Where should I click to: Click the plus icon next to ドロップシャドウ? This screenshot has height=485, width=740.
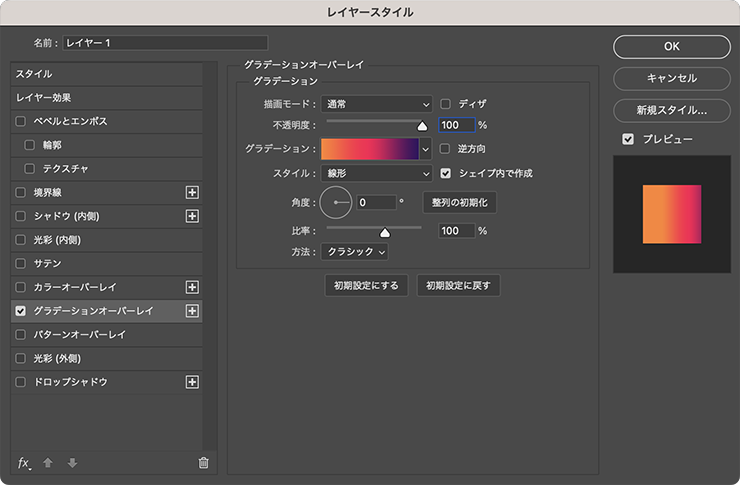tap(193, 382)
